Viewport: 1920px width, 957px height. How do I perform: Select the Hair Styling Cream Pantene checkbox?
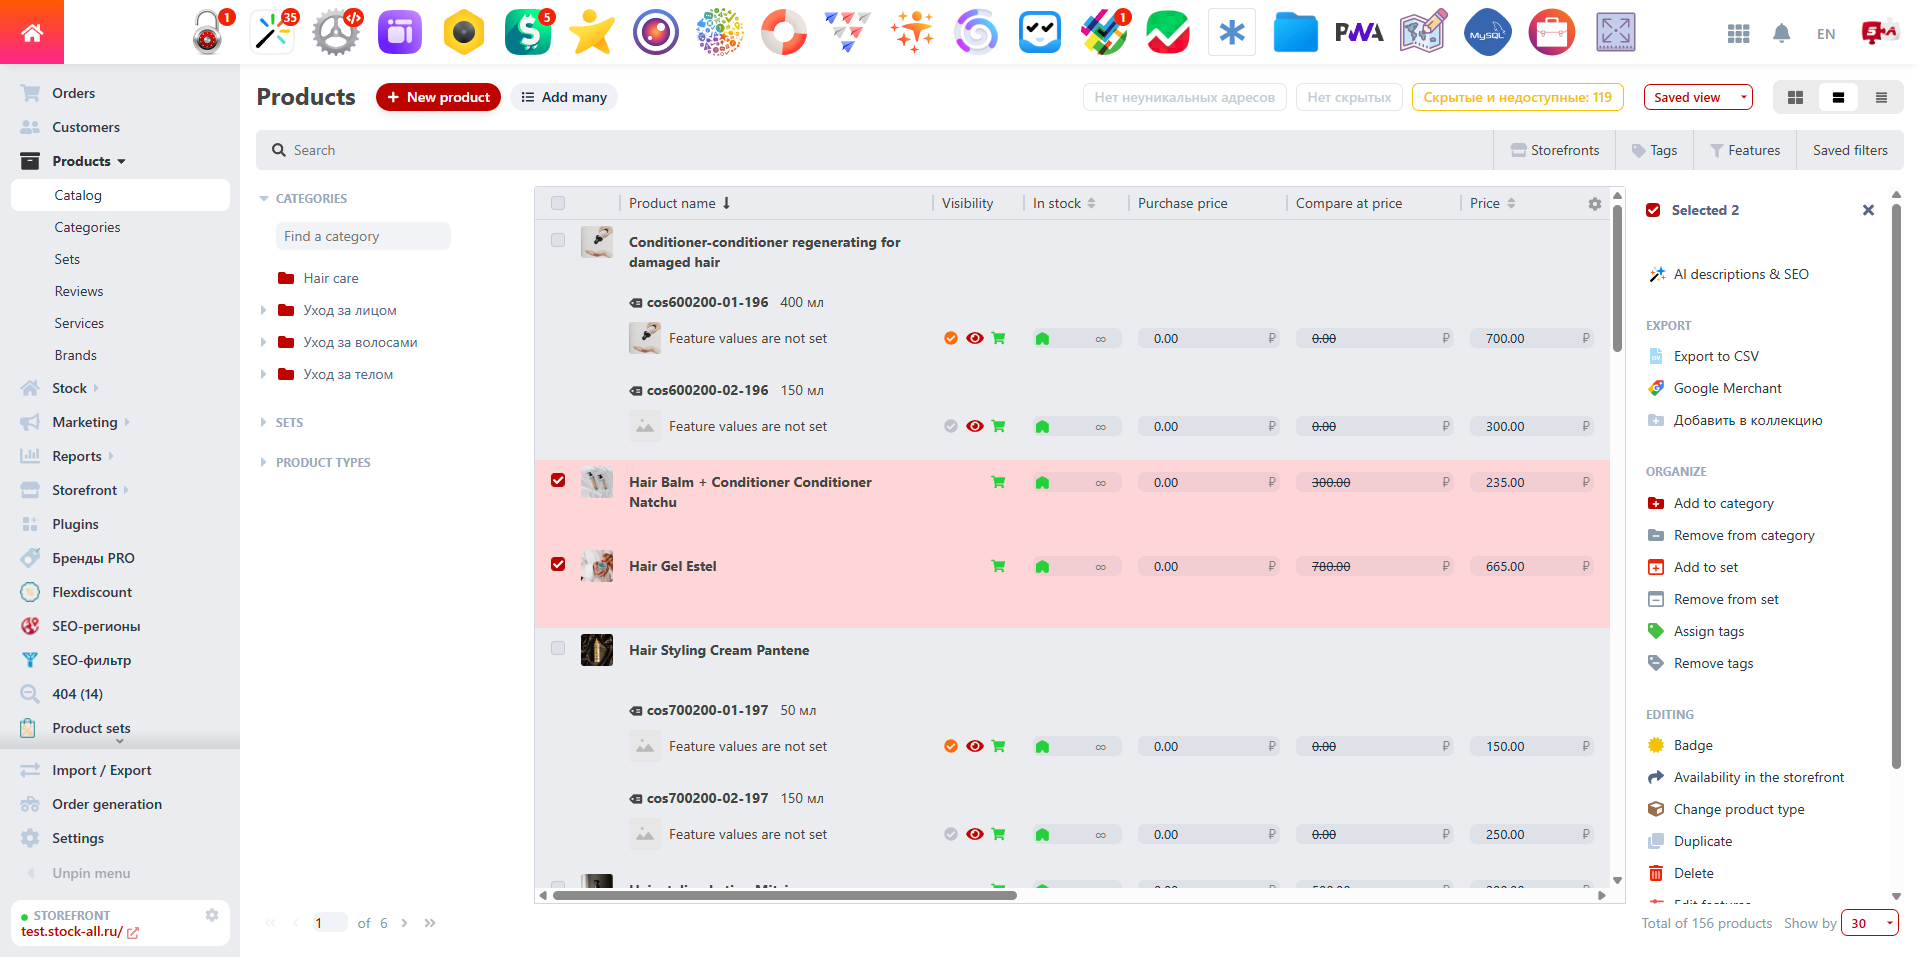[x=558, y=648]
